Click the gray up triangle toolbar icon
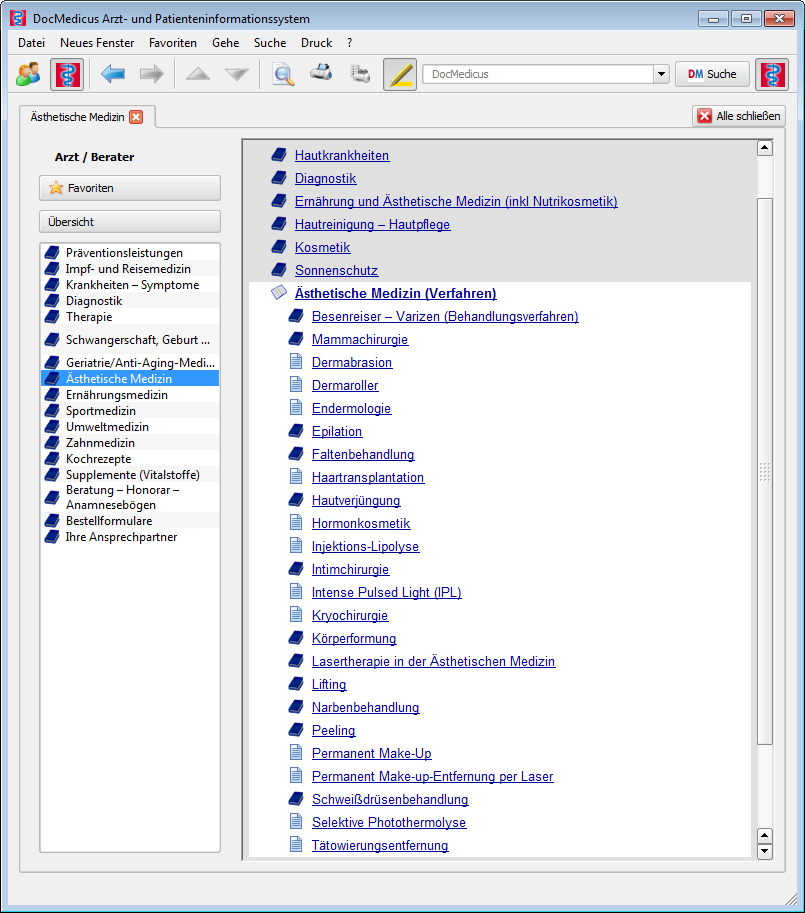Viewport: 805px width, 913px height. tap(198, 74)
